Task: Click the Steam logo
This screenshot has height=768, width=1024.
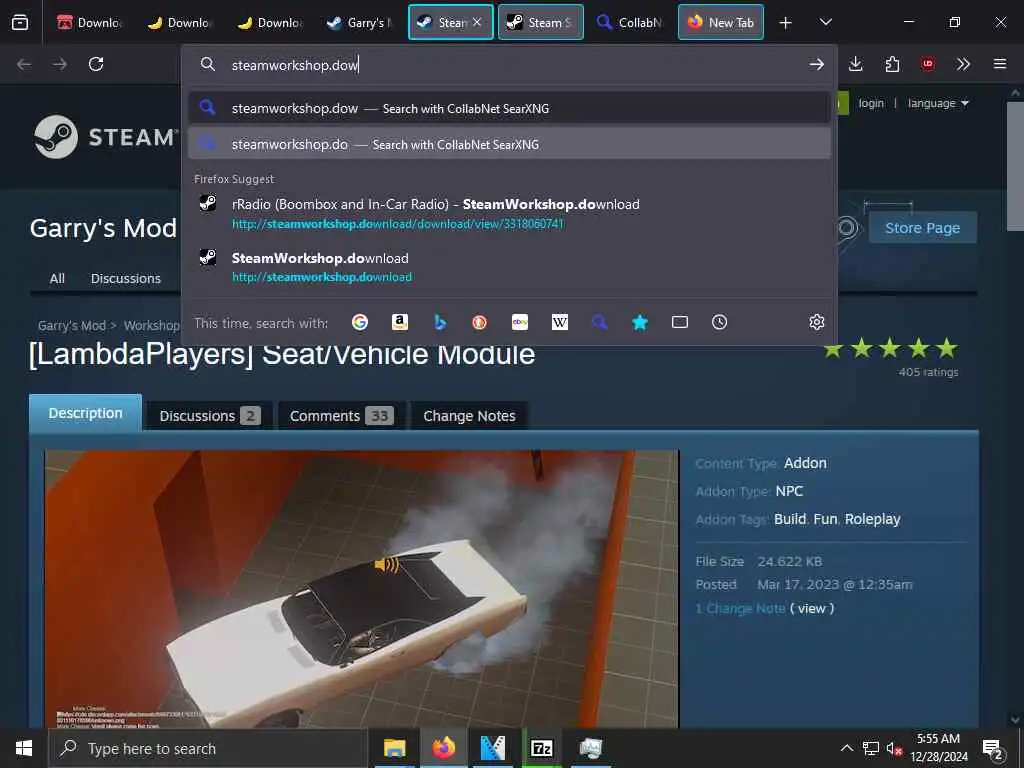Action: coord(106,137)
